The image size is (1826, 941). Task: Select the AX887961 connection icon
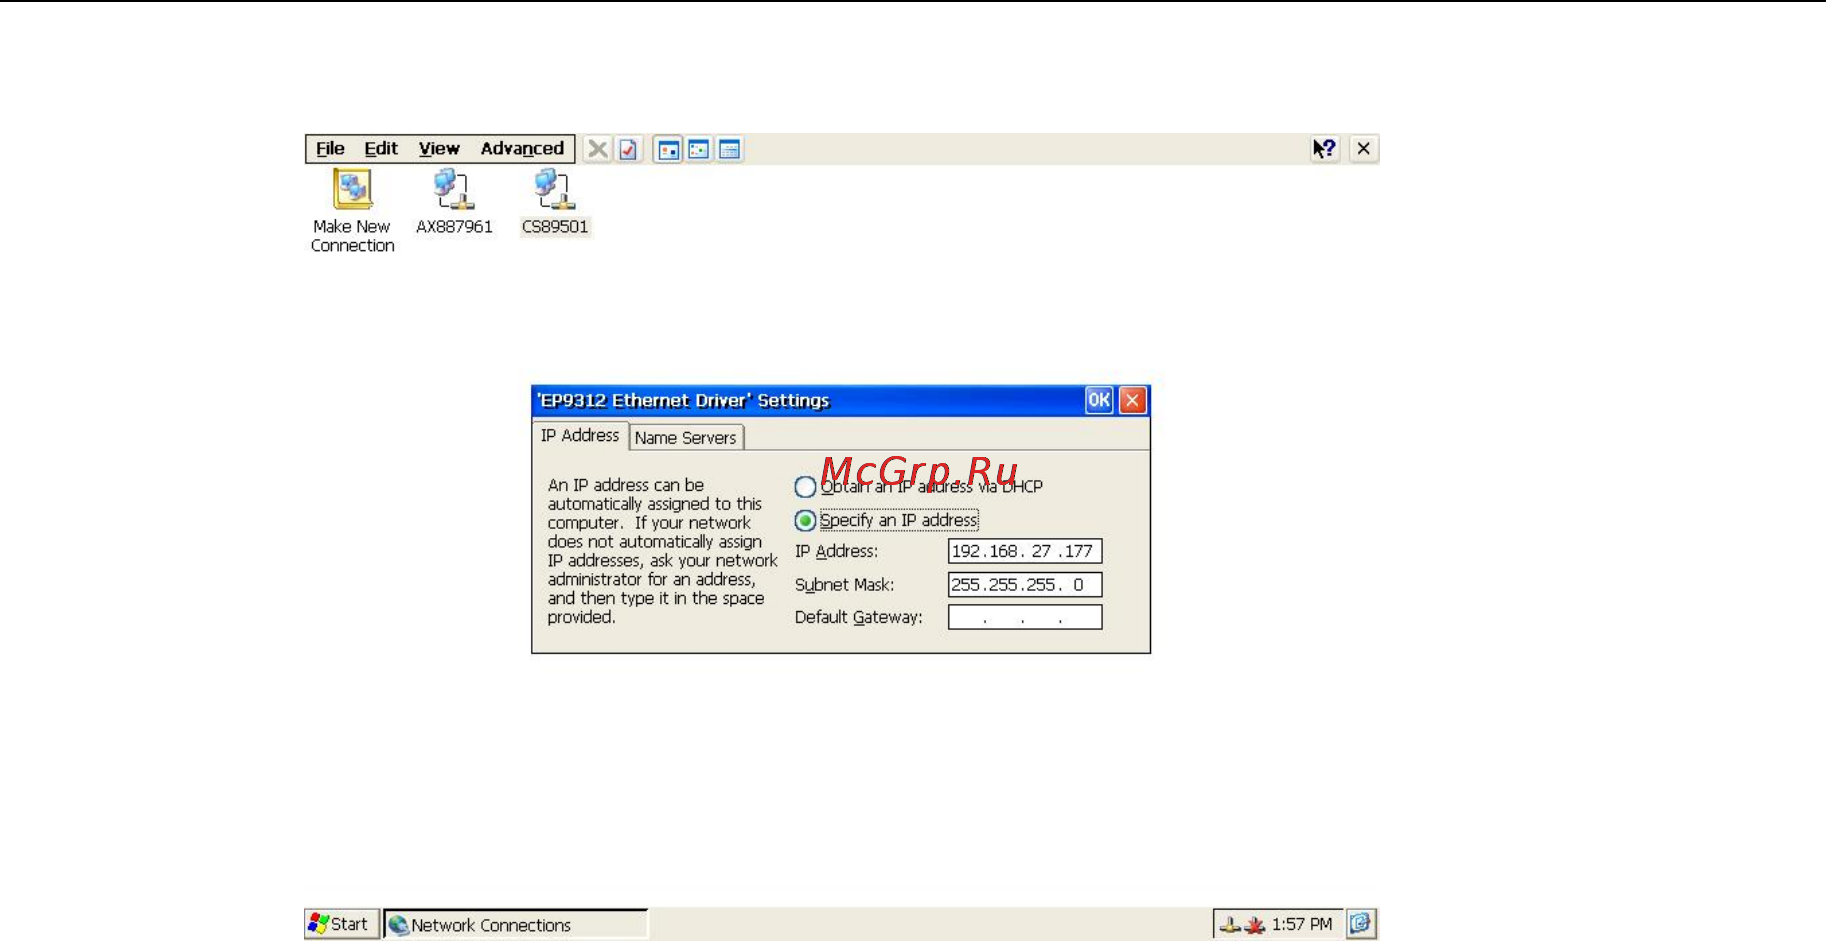454,202
